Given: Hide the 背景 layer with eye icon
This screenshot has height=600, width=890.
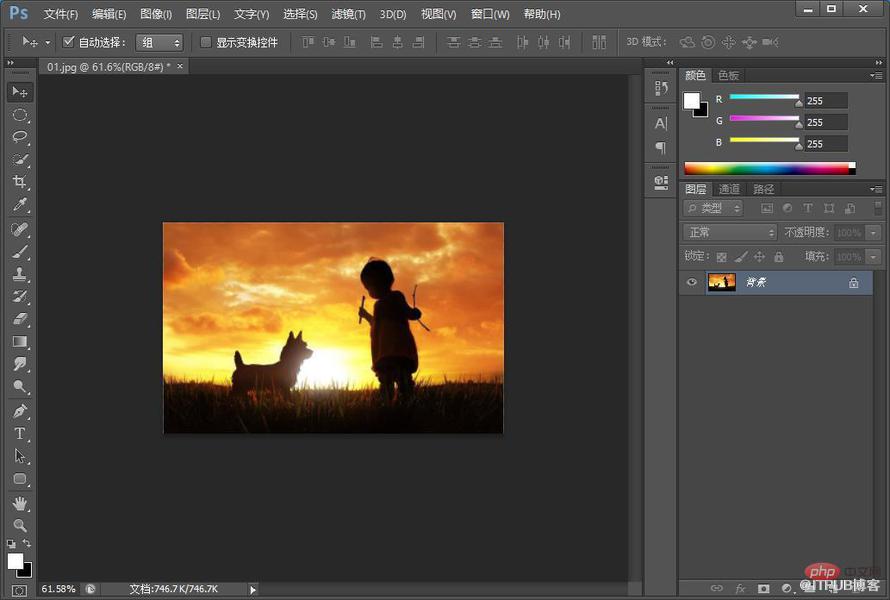Looking at the screenshot, I should (x=691, y=282).
